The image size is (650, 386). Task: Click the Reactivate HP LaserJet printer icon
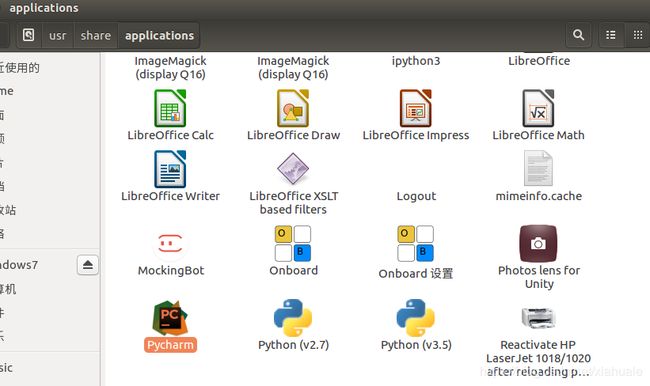pos(538,318)
